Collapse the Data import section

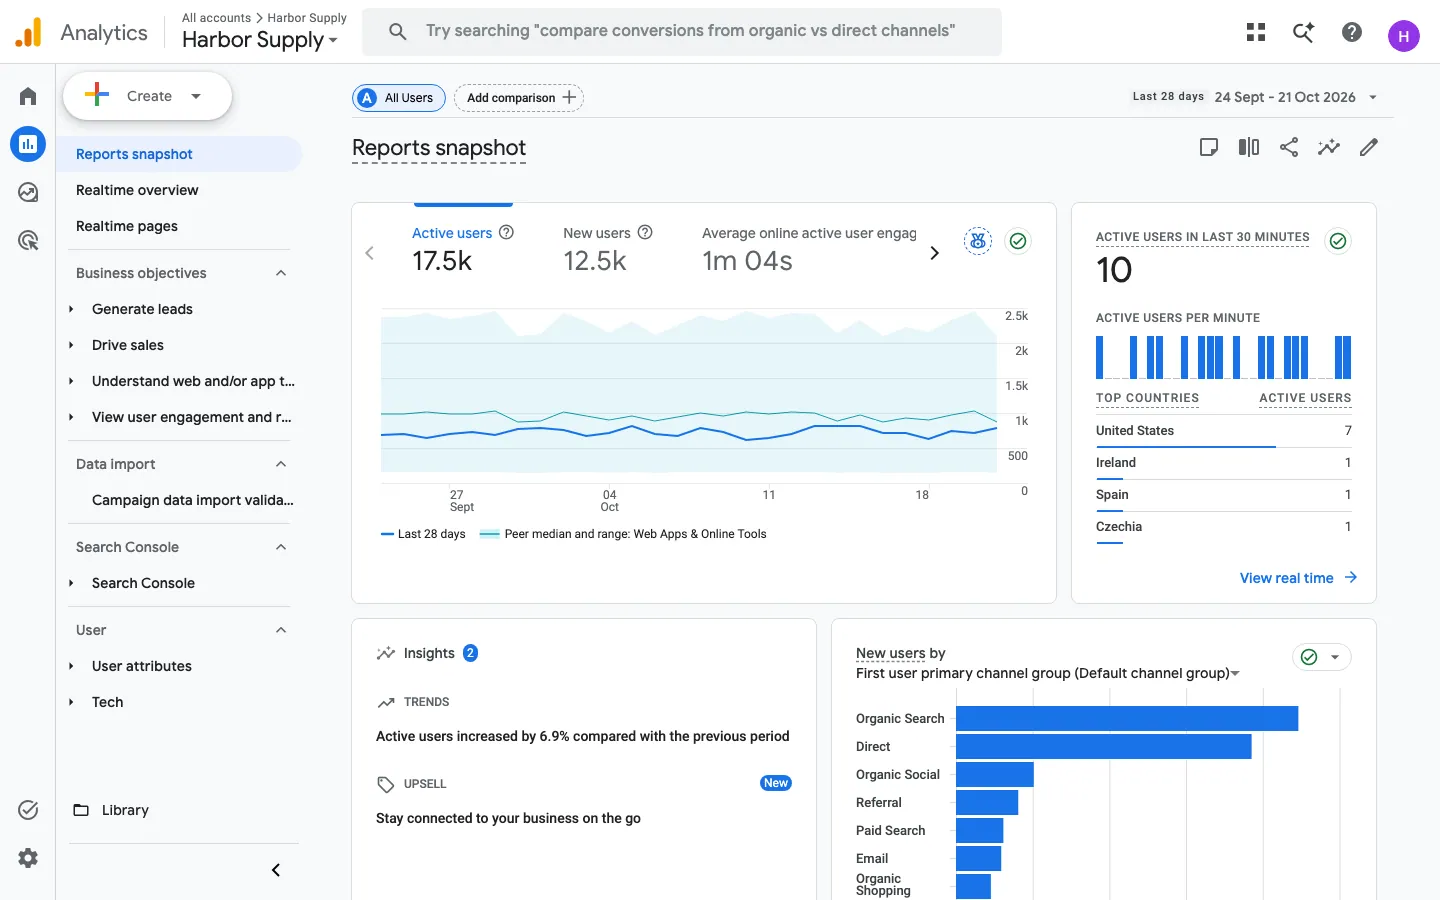(281, 464)
